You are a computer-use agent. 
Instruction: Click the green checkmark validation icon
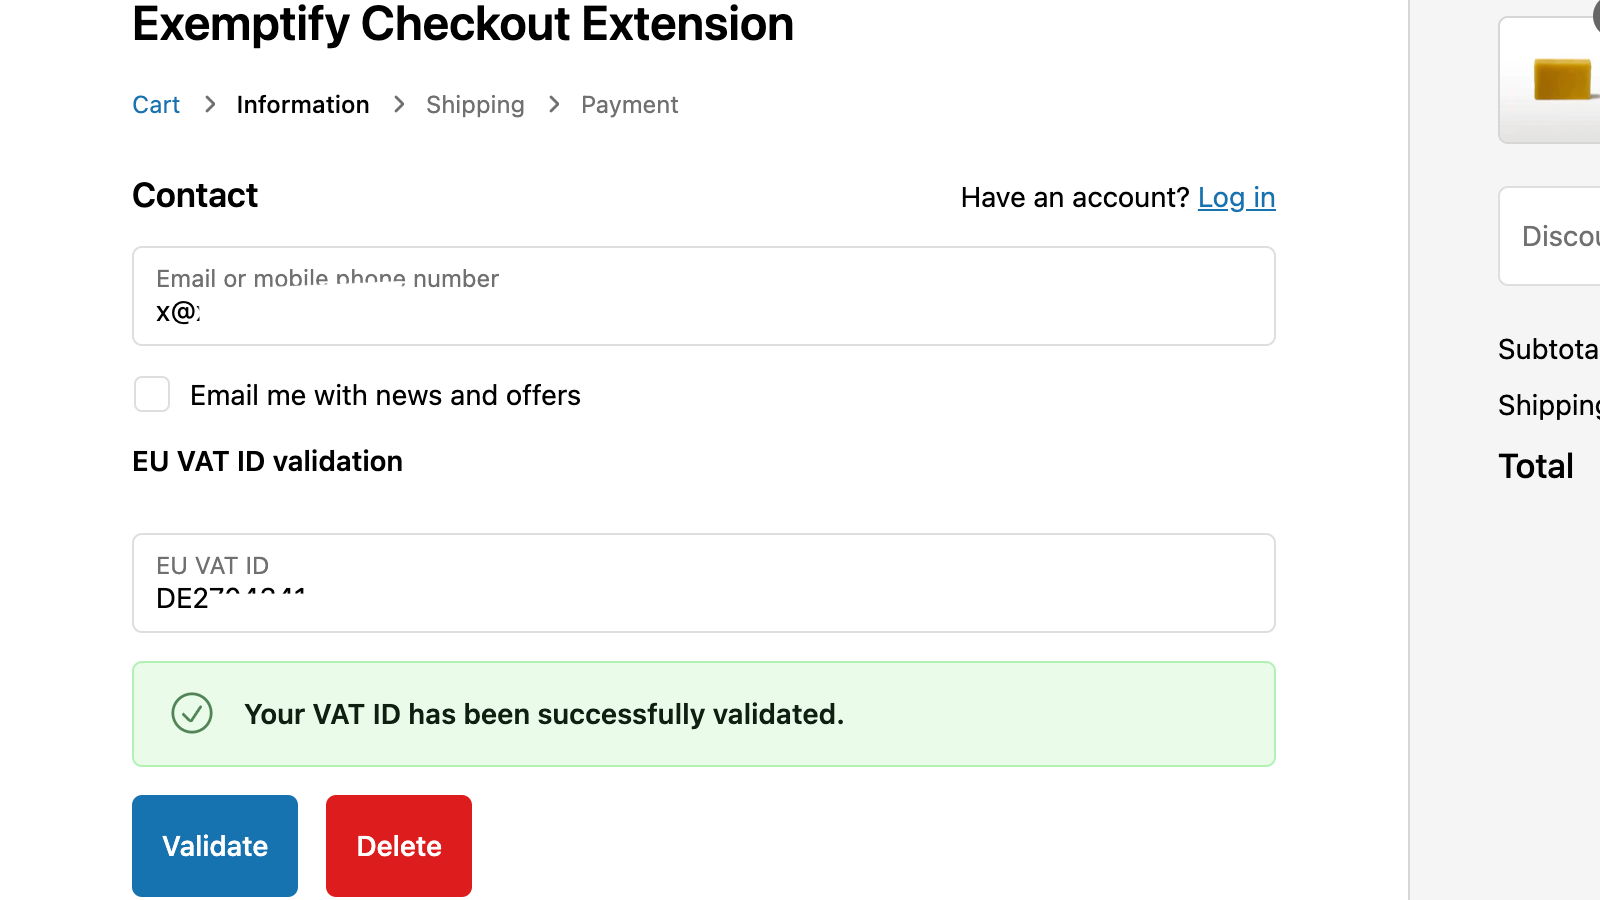[x=192, y=714]
